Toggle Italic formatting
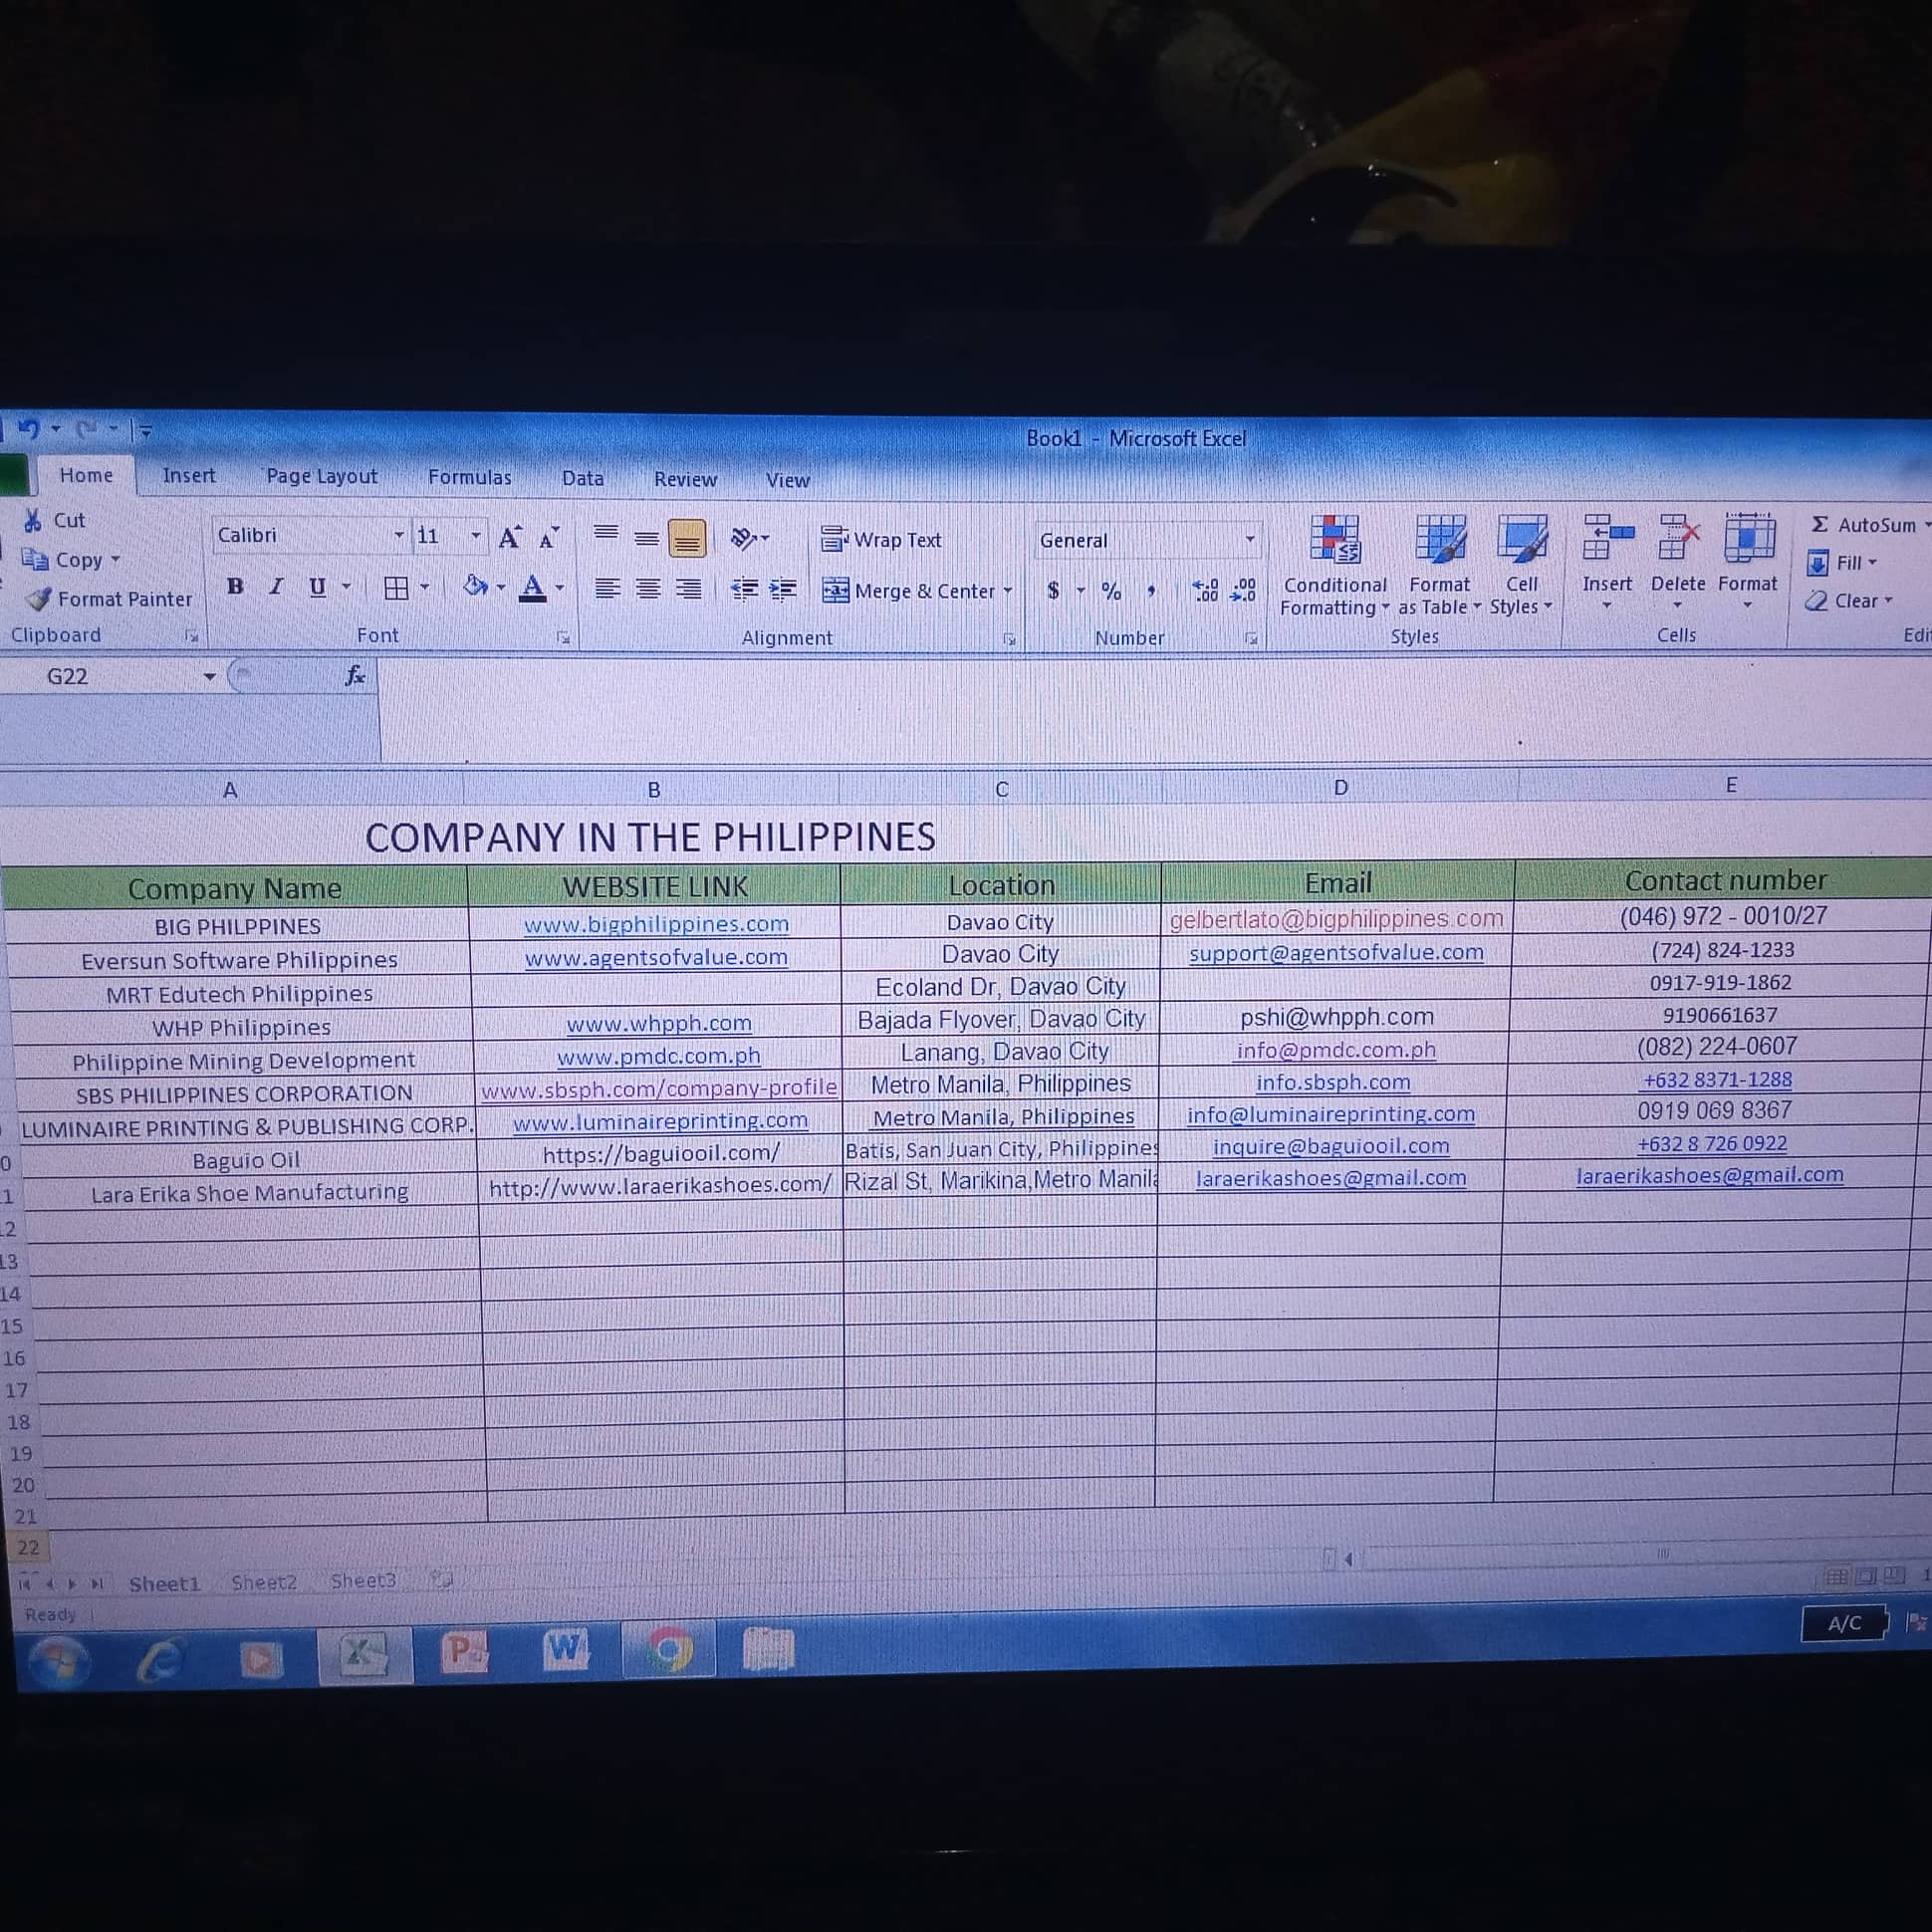The height and width of the screenshot is (1932, 1932). tap(276, 587)
